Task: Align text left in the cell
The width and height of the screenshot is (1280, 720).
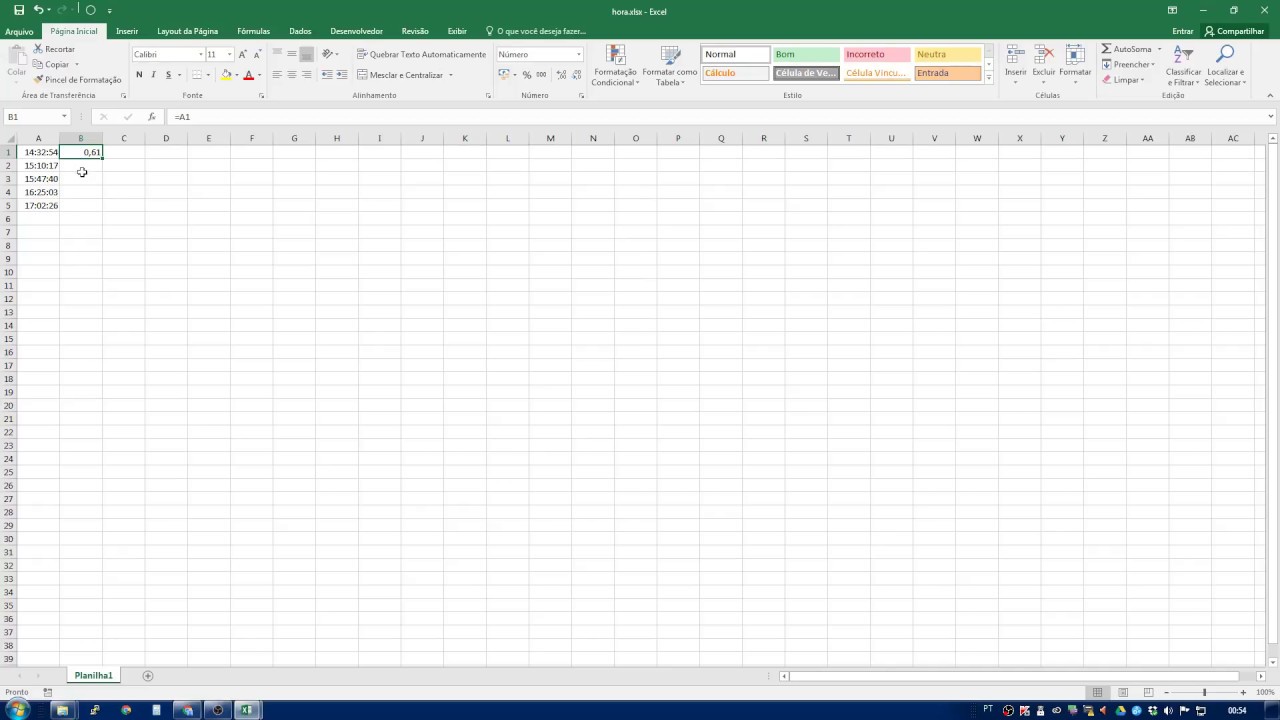Action: (x=277, y=75)
